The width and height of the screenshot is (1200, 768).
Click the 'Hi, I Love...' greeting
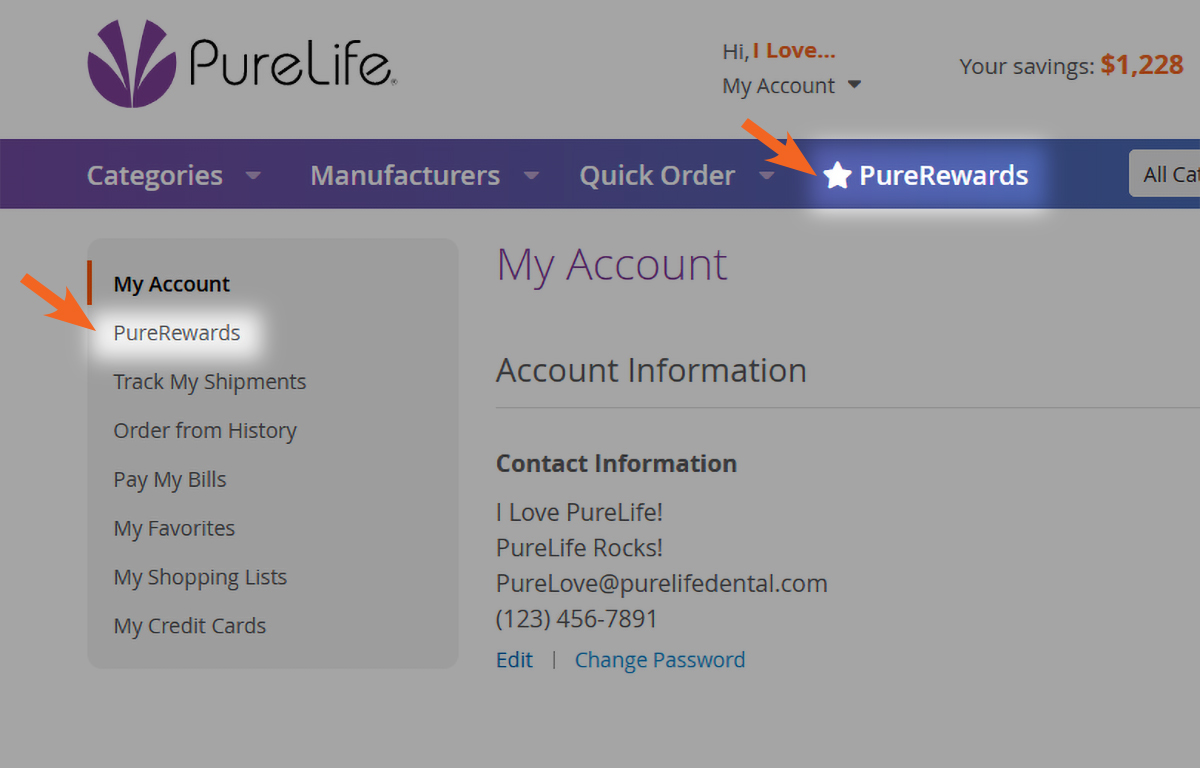click(x=779, y=51)
